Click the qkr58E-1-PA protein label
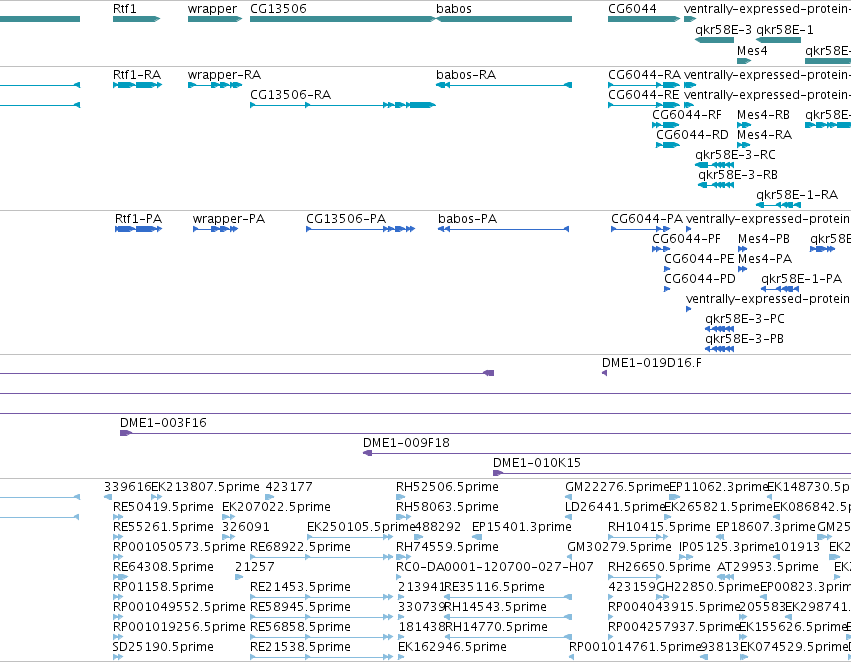 801,279
